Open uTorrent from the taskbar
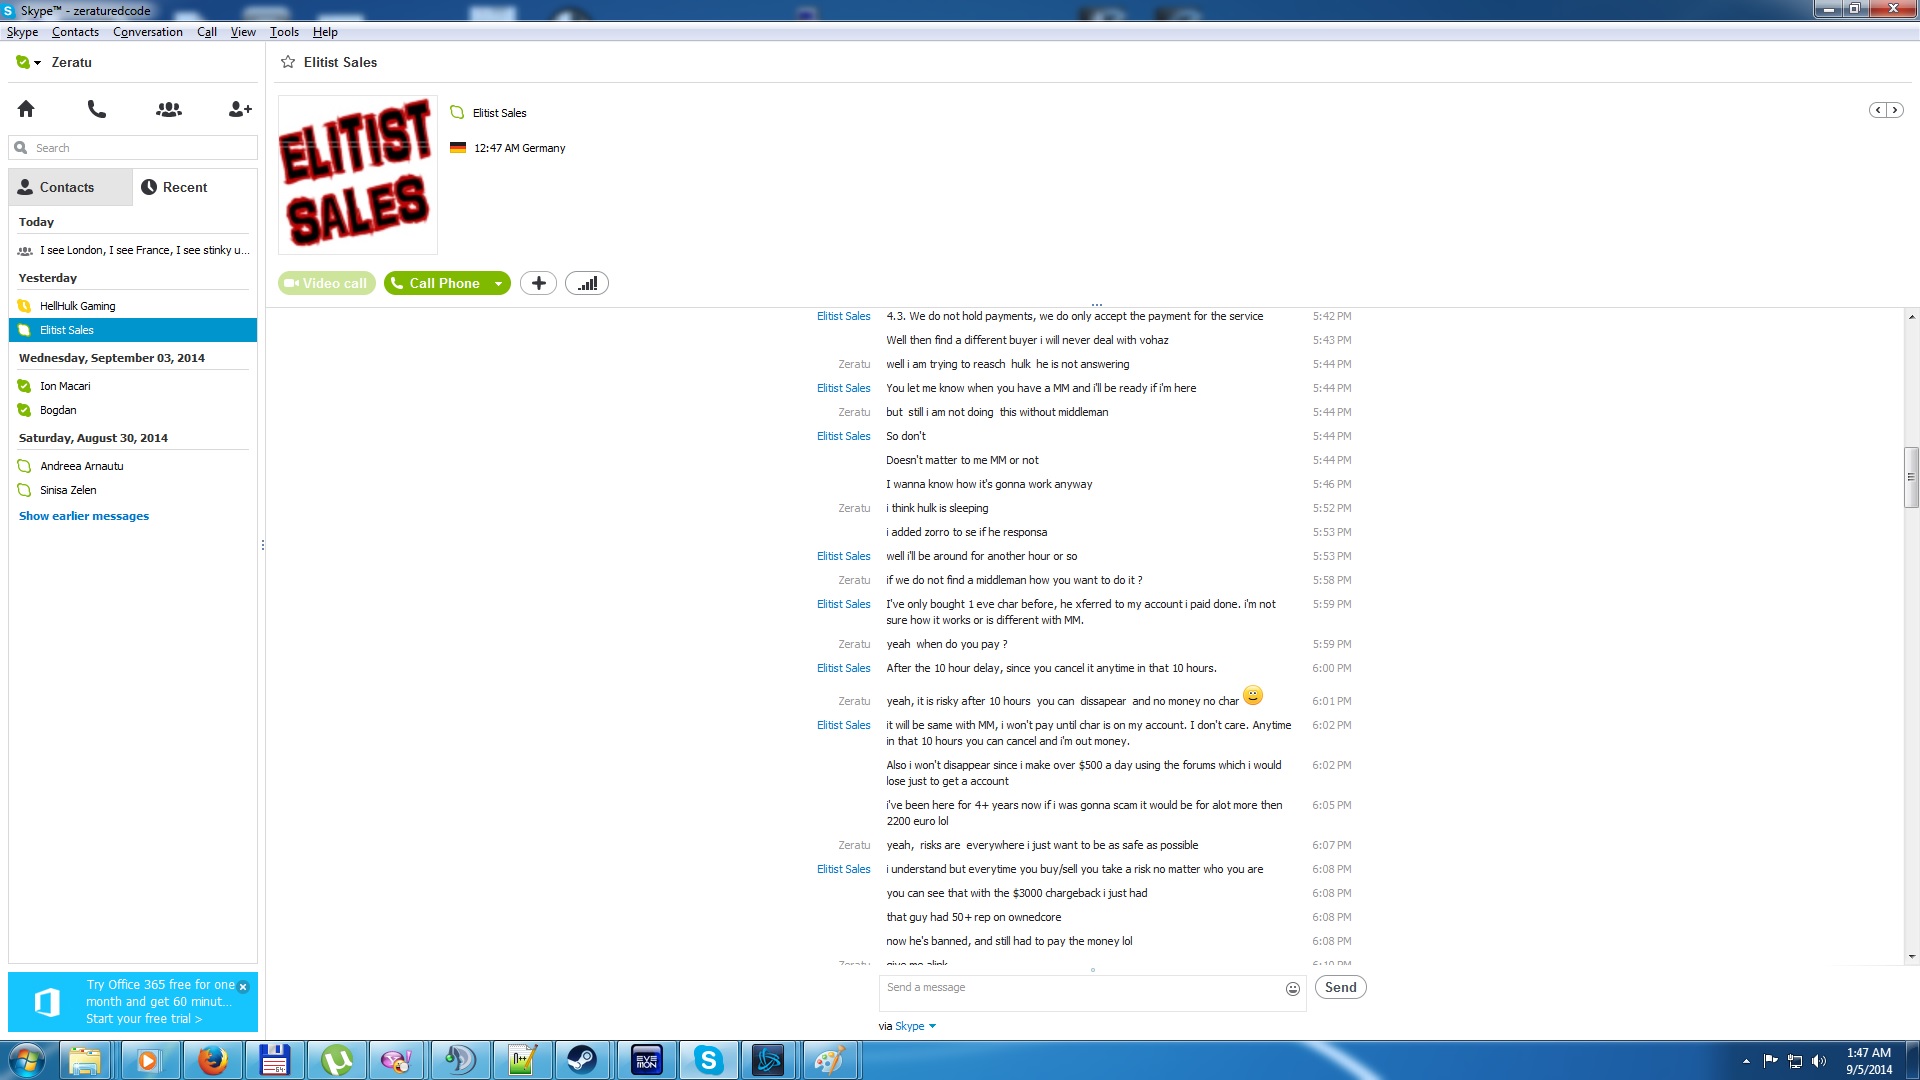 coord(336,1060)
